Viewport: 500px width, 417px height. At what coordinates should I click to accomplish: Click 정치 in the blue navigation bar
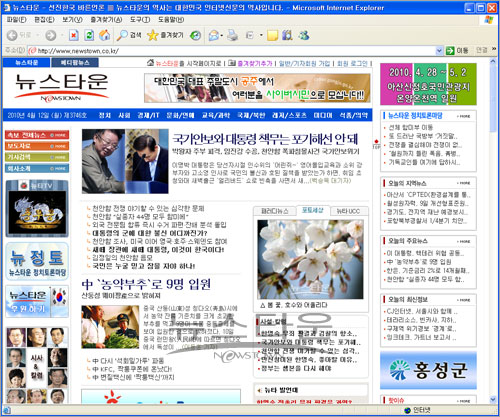[105, 115]
